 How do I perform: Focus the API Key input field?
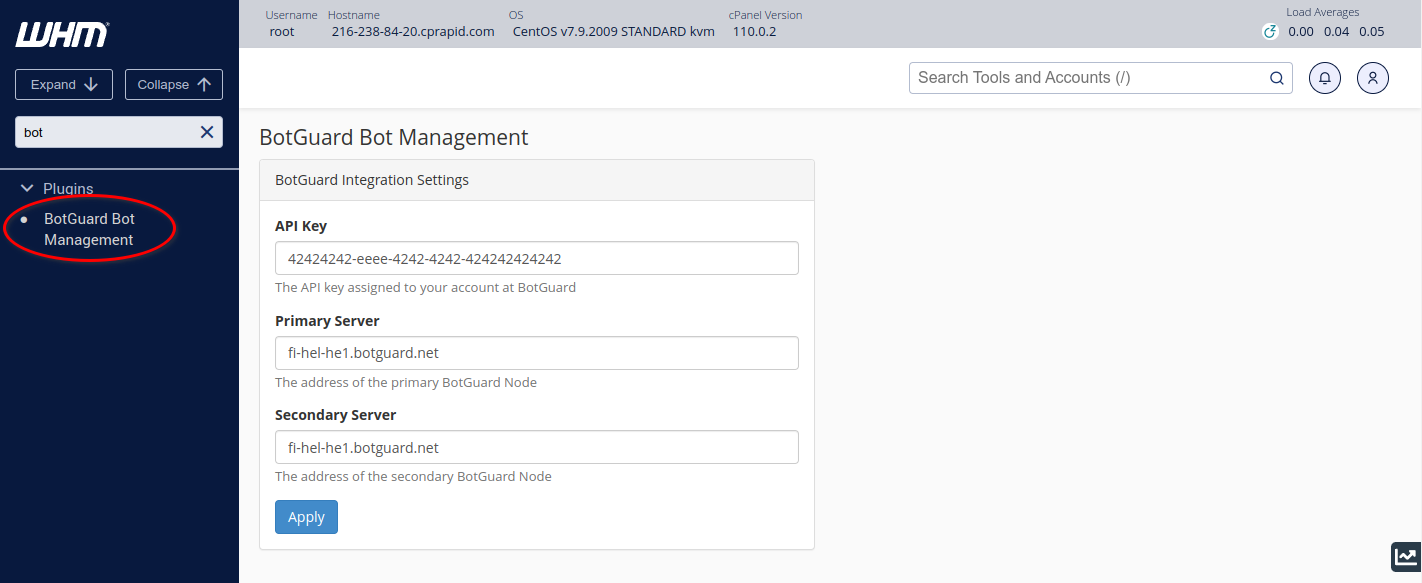point(537,258)
